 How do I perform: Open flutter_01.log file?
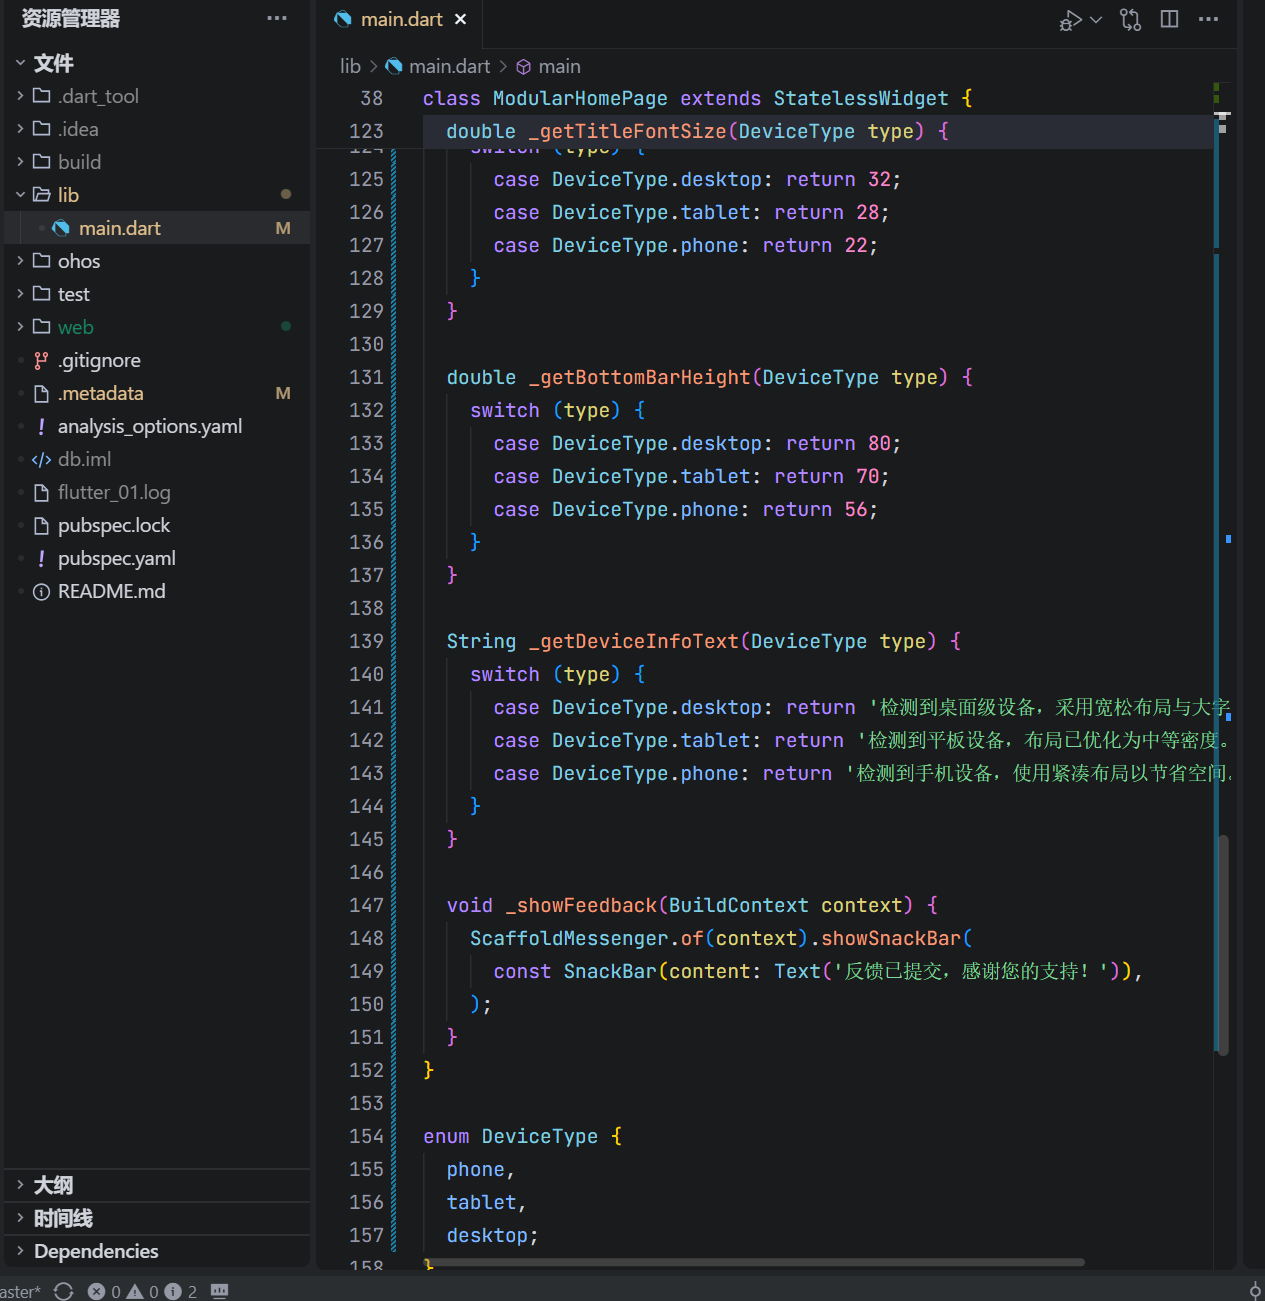pos(157,492)
